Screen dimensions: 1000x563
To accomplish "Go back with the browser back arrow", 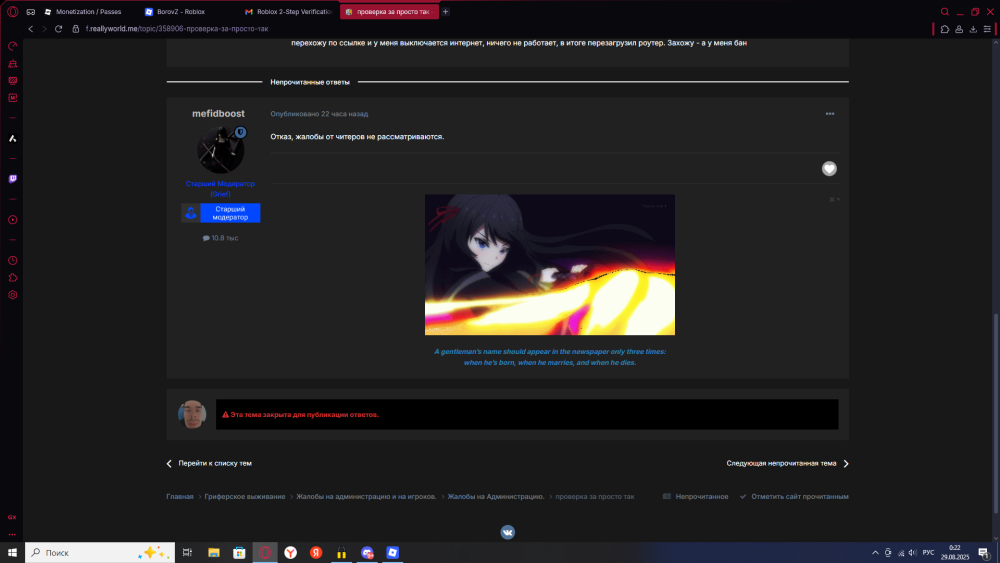I will [31, 29].
